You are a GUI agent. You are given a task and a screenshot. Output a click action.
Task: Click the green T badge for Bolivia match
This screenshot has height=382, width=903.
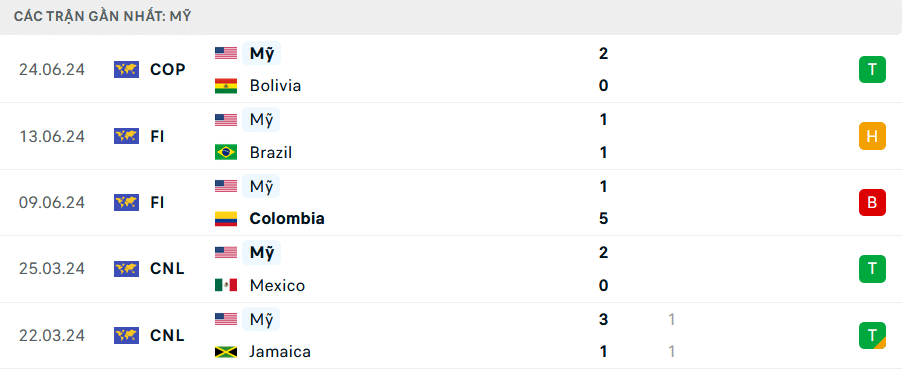(x=872, y=70)
